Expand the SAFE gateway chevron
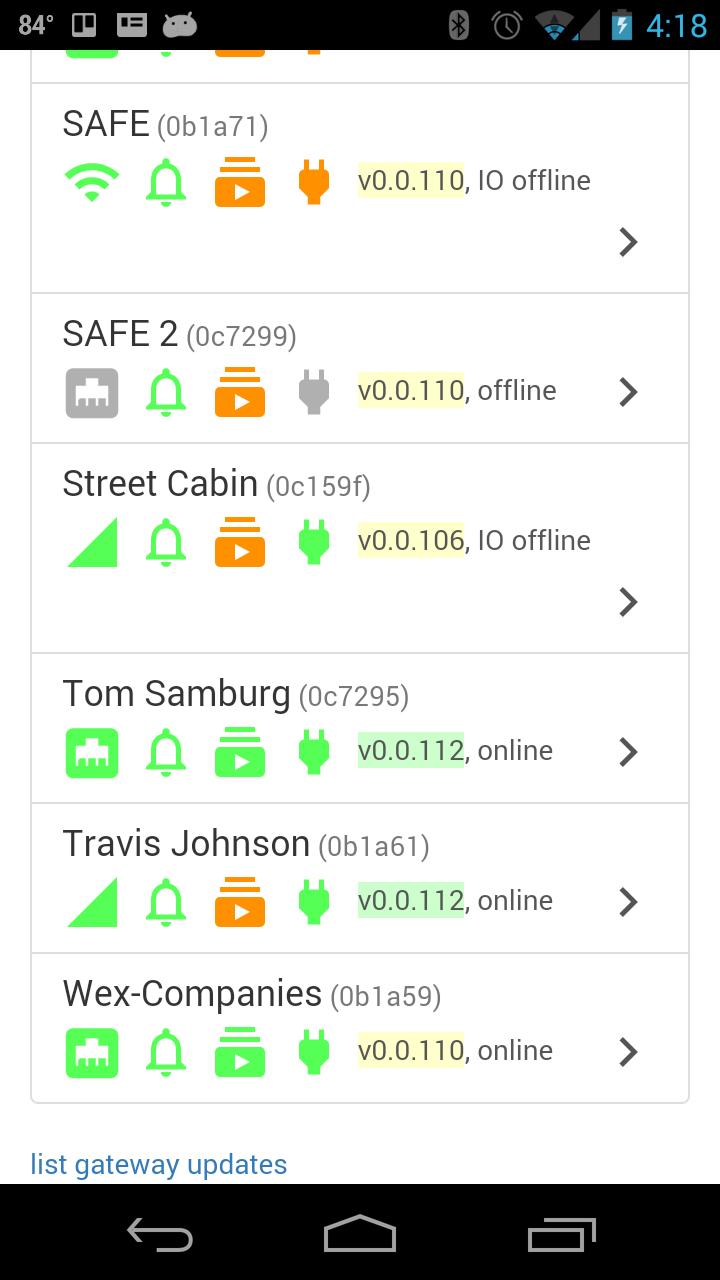This screenshot has width=720, height=1280. (x=628, y=242)
